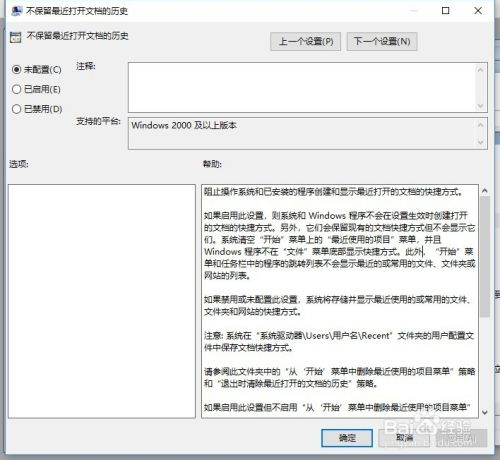Click the policy setting icon beside heading
The height and width of the screenshot is (460, 500).
[16, 37]
